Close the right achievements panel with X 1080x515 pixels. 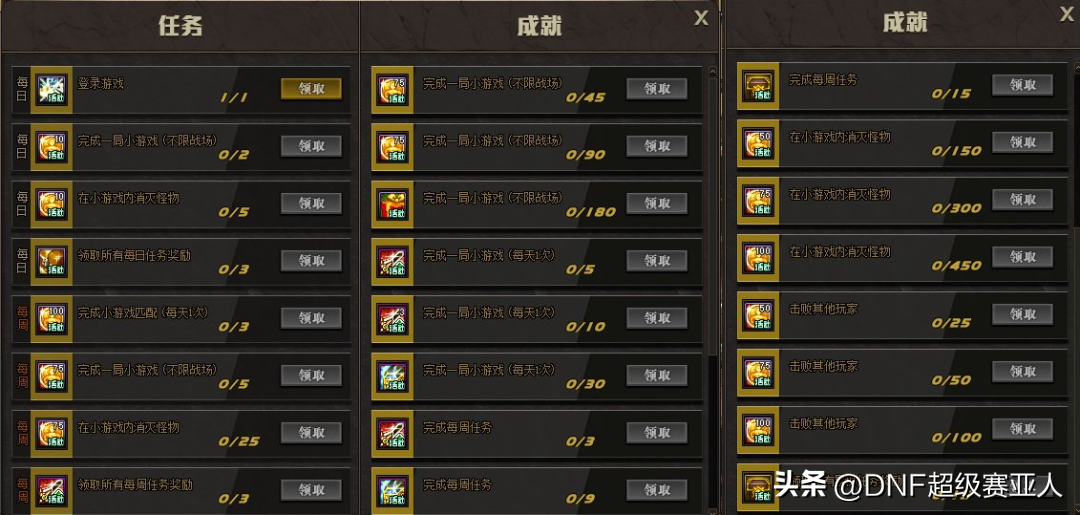[1066, 13]
